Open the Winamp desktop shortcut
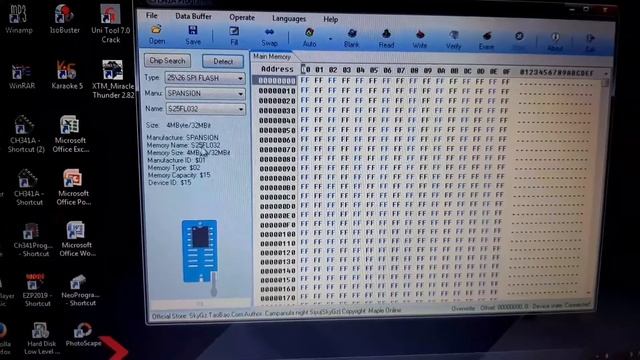 pos(18,19)
